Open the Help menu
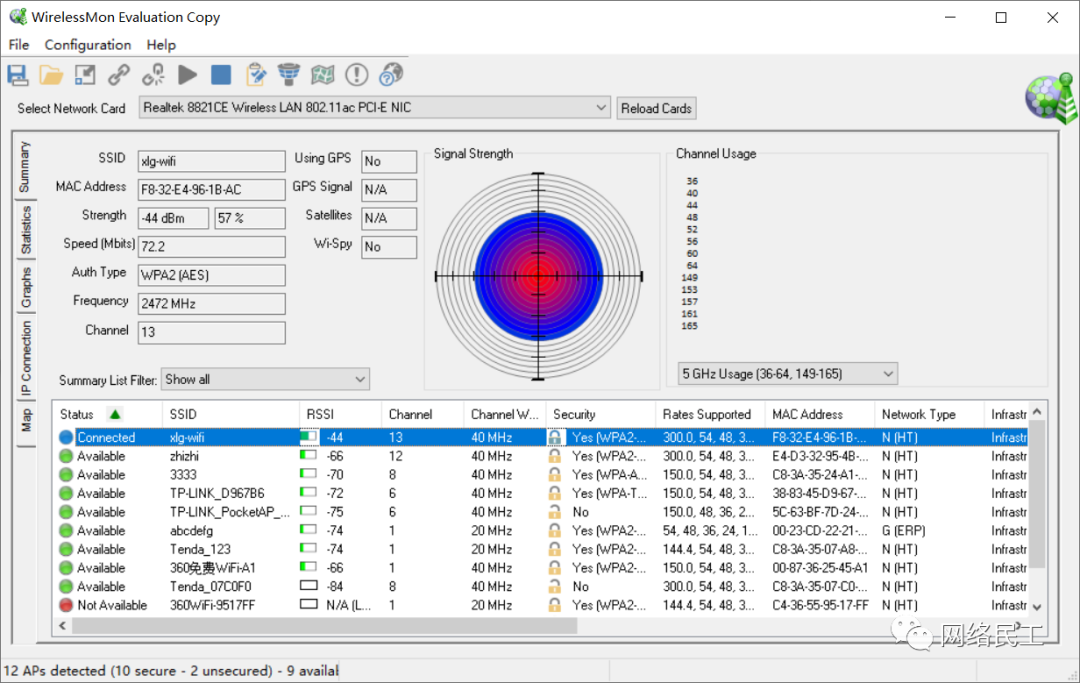Screen dimensions: 1080x683 (x=161, y=45)
